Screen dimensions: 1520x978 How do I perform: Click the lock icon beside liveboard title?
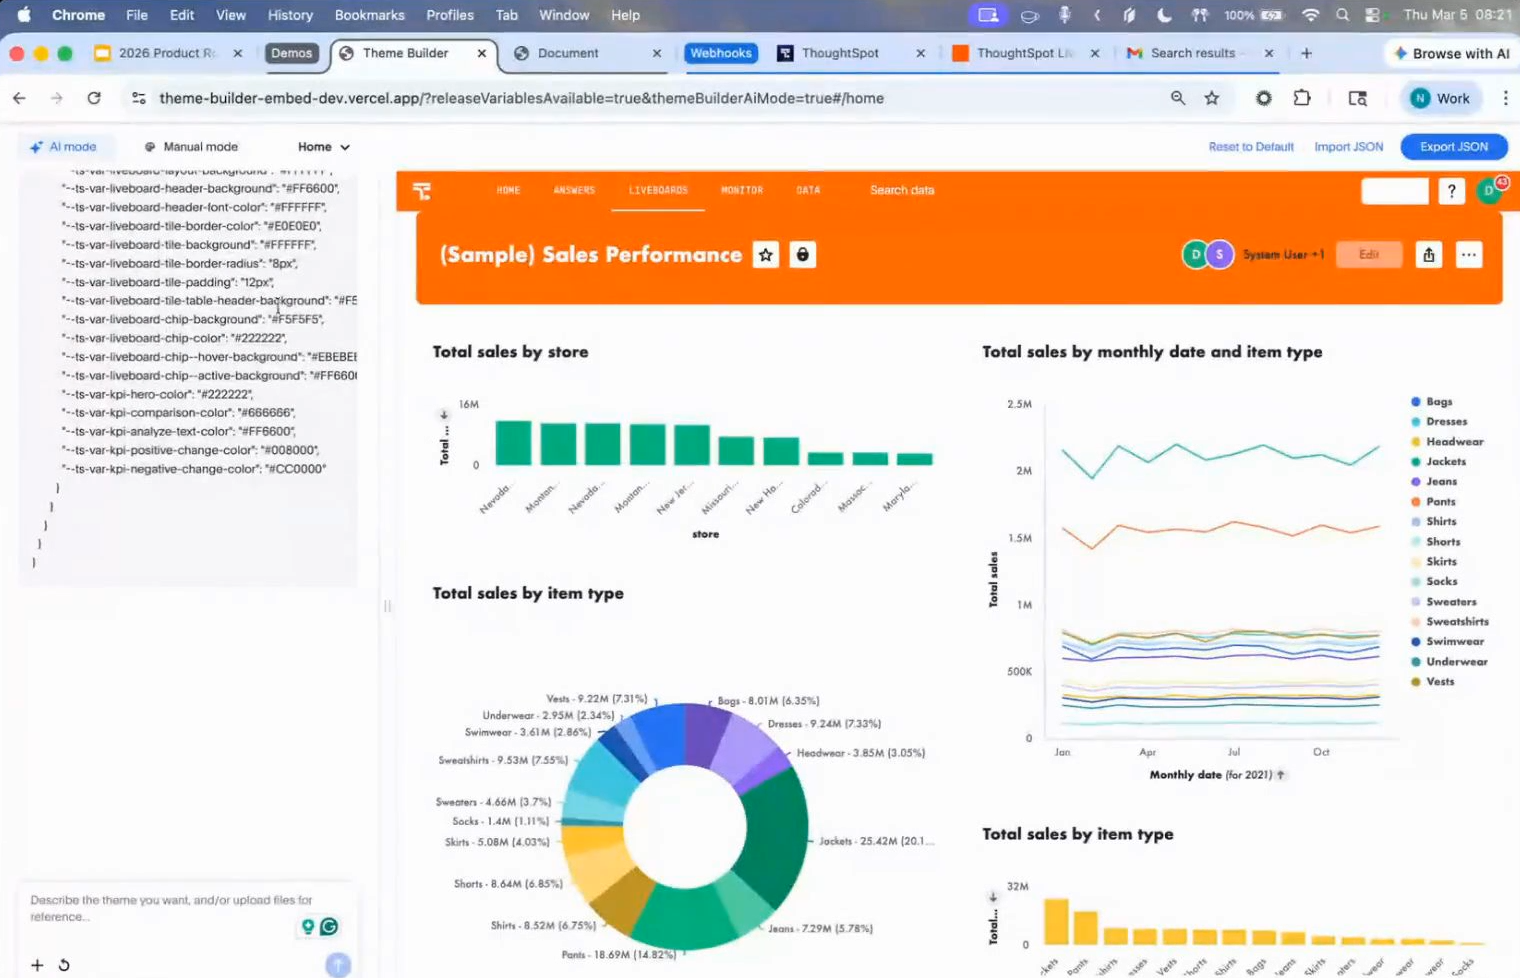802,255
